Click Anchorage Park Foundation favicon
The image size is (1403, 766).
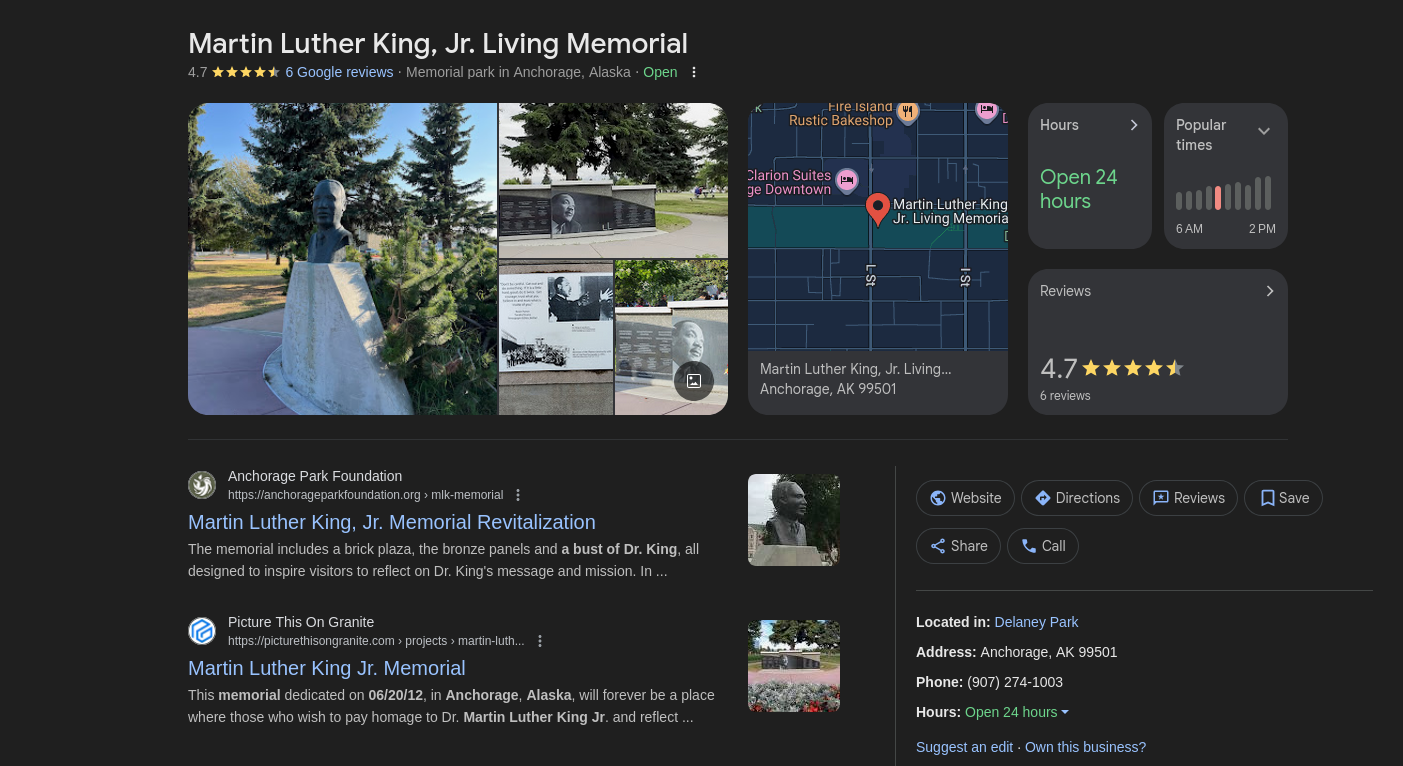[202, 485]
